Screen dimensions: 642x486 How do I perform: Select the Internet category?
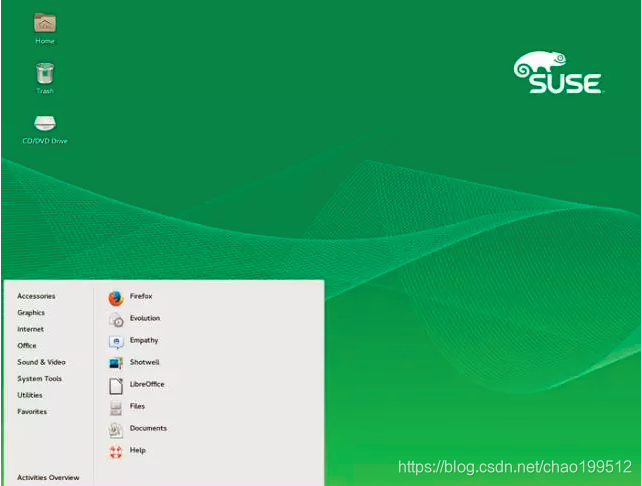(x=30, y=329)
